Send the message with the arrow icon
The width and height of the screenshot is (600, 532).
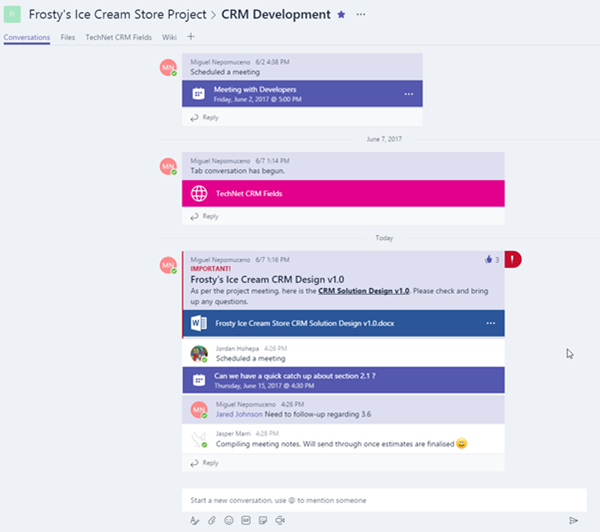tap(573, 520)
